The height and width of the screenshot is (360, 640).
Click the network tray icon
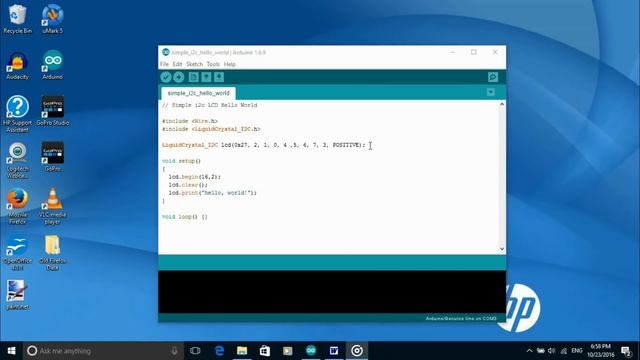click(564, 351)
